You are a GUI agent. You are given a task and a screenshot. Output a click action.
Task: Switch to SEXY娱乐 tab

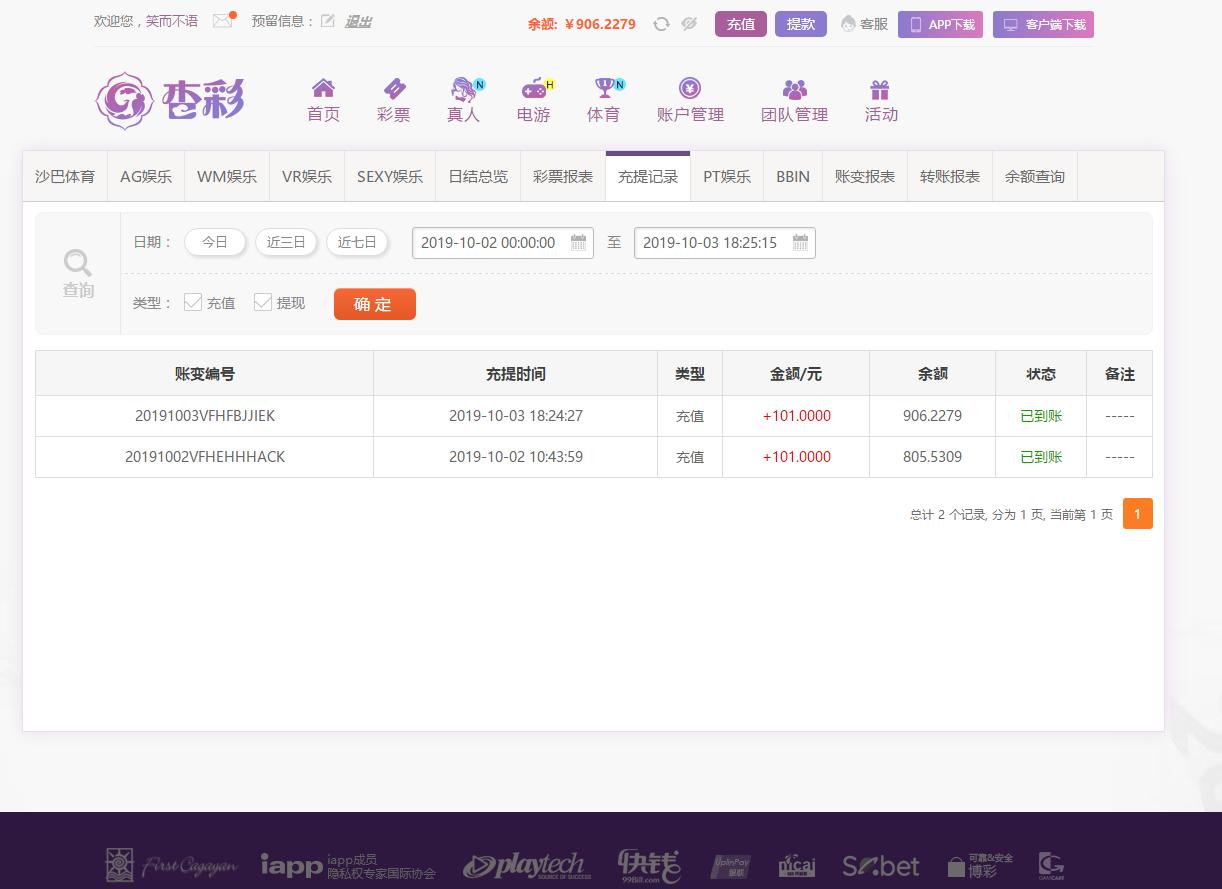click(390, 177)
